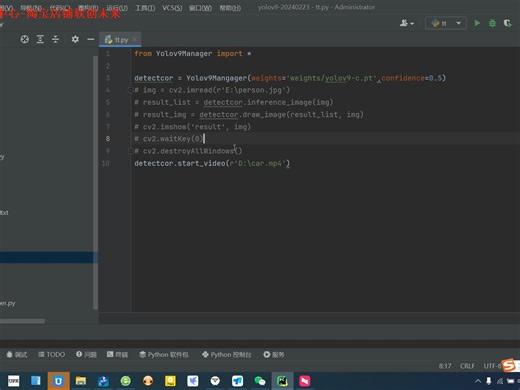Click the 8:17 cursor position in status bar

coord(445,366)
